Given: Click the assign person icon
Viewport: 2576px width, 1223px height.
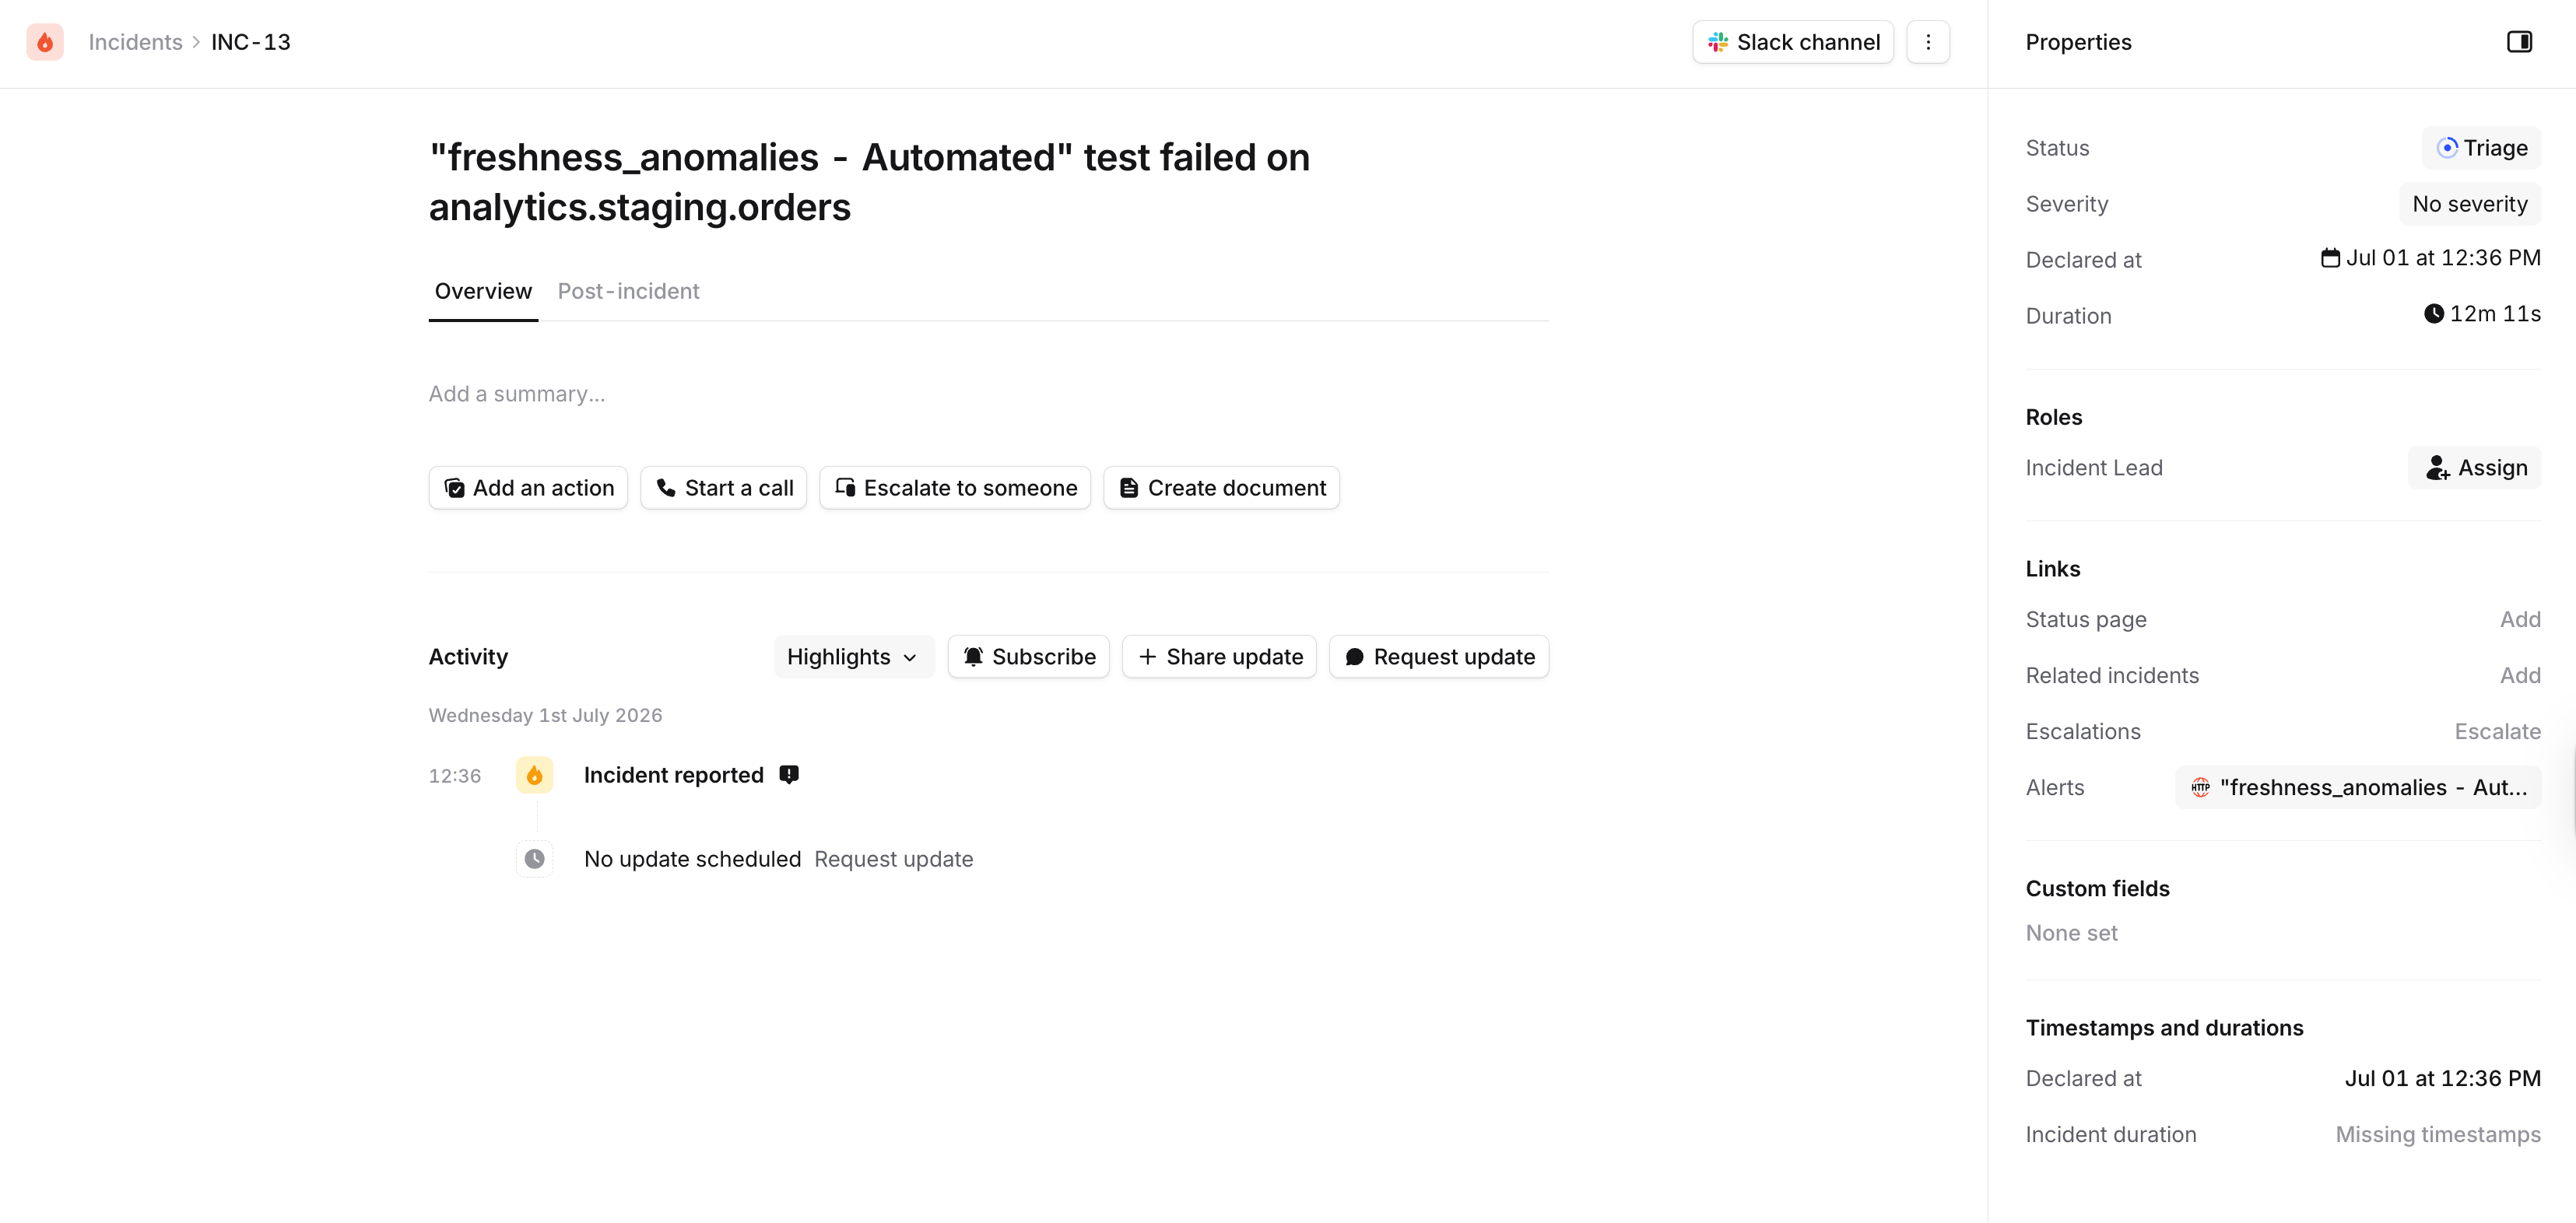Looking at the screenshot, I should (x=2438, y=468).
